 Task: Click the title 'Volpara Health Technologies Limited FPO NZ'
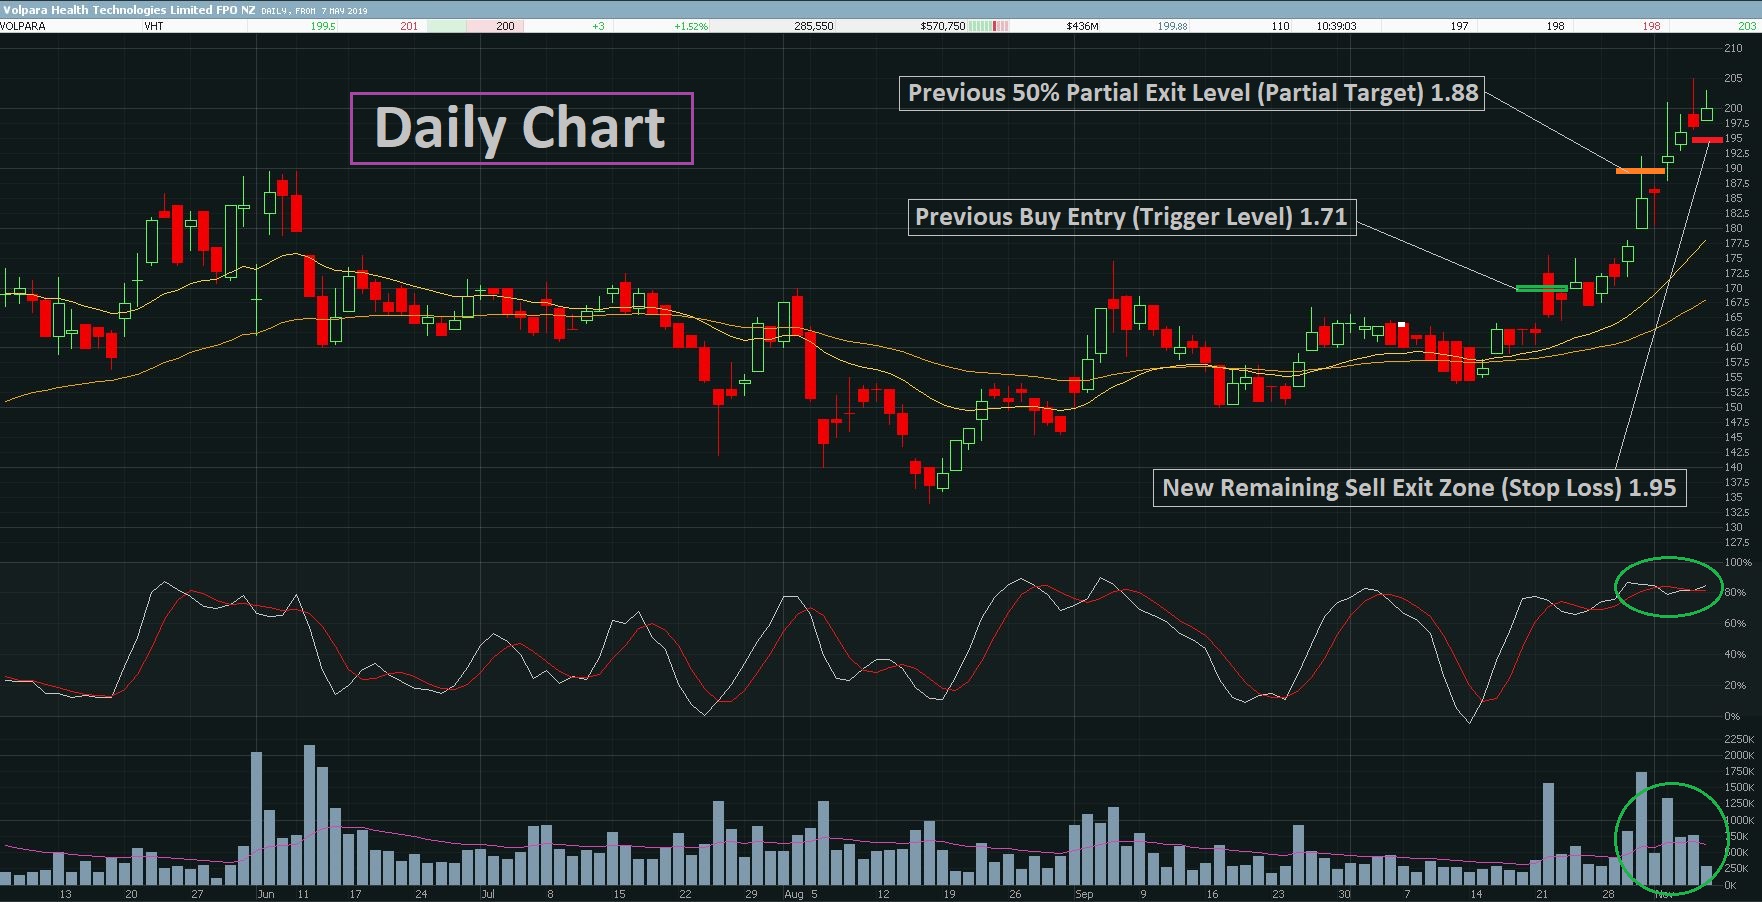pyautogui.click(x=128, y=10)
